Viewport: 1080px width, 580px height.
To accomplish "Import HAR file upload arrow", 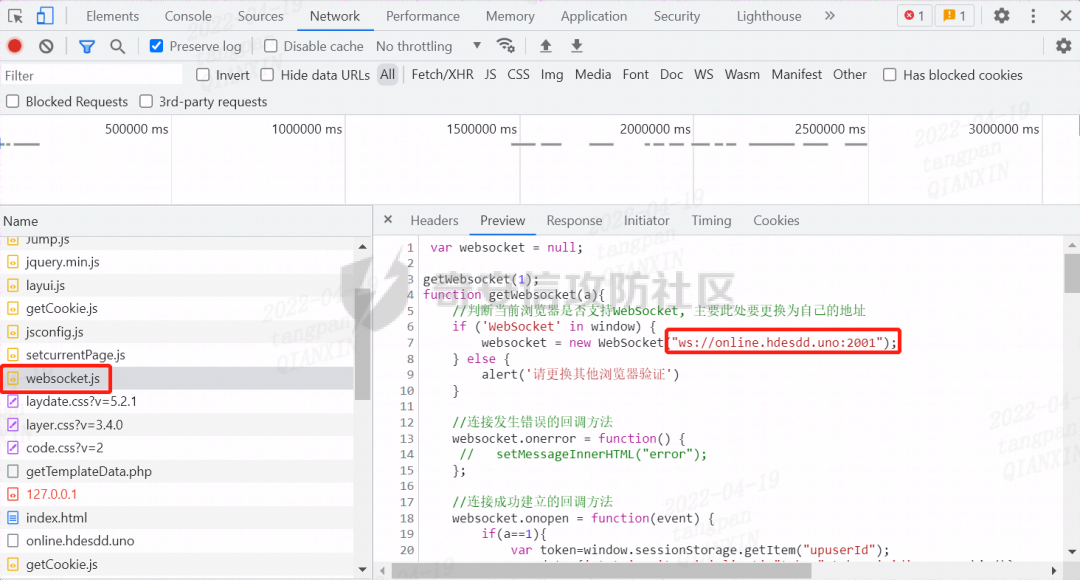I will tap(546, 46).
